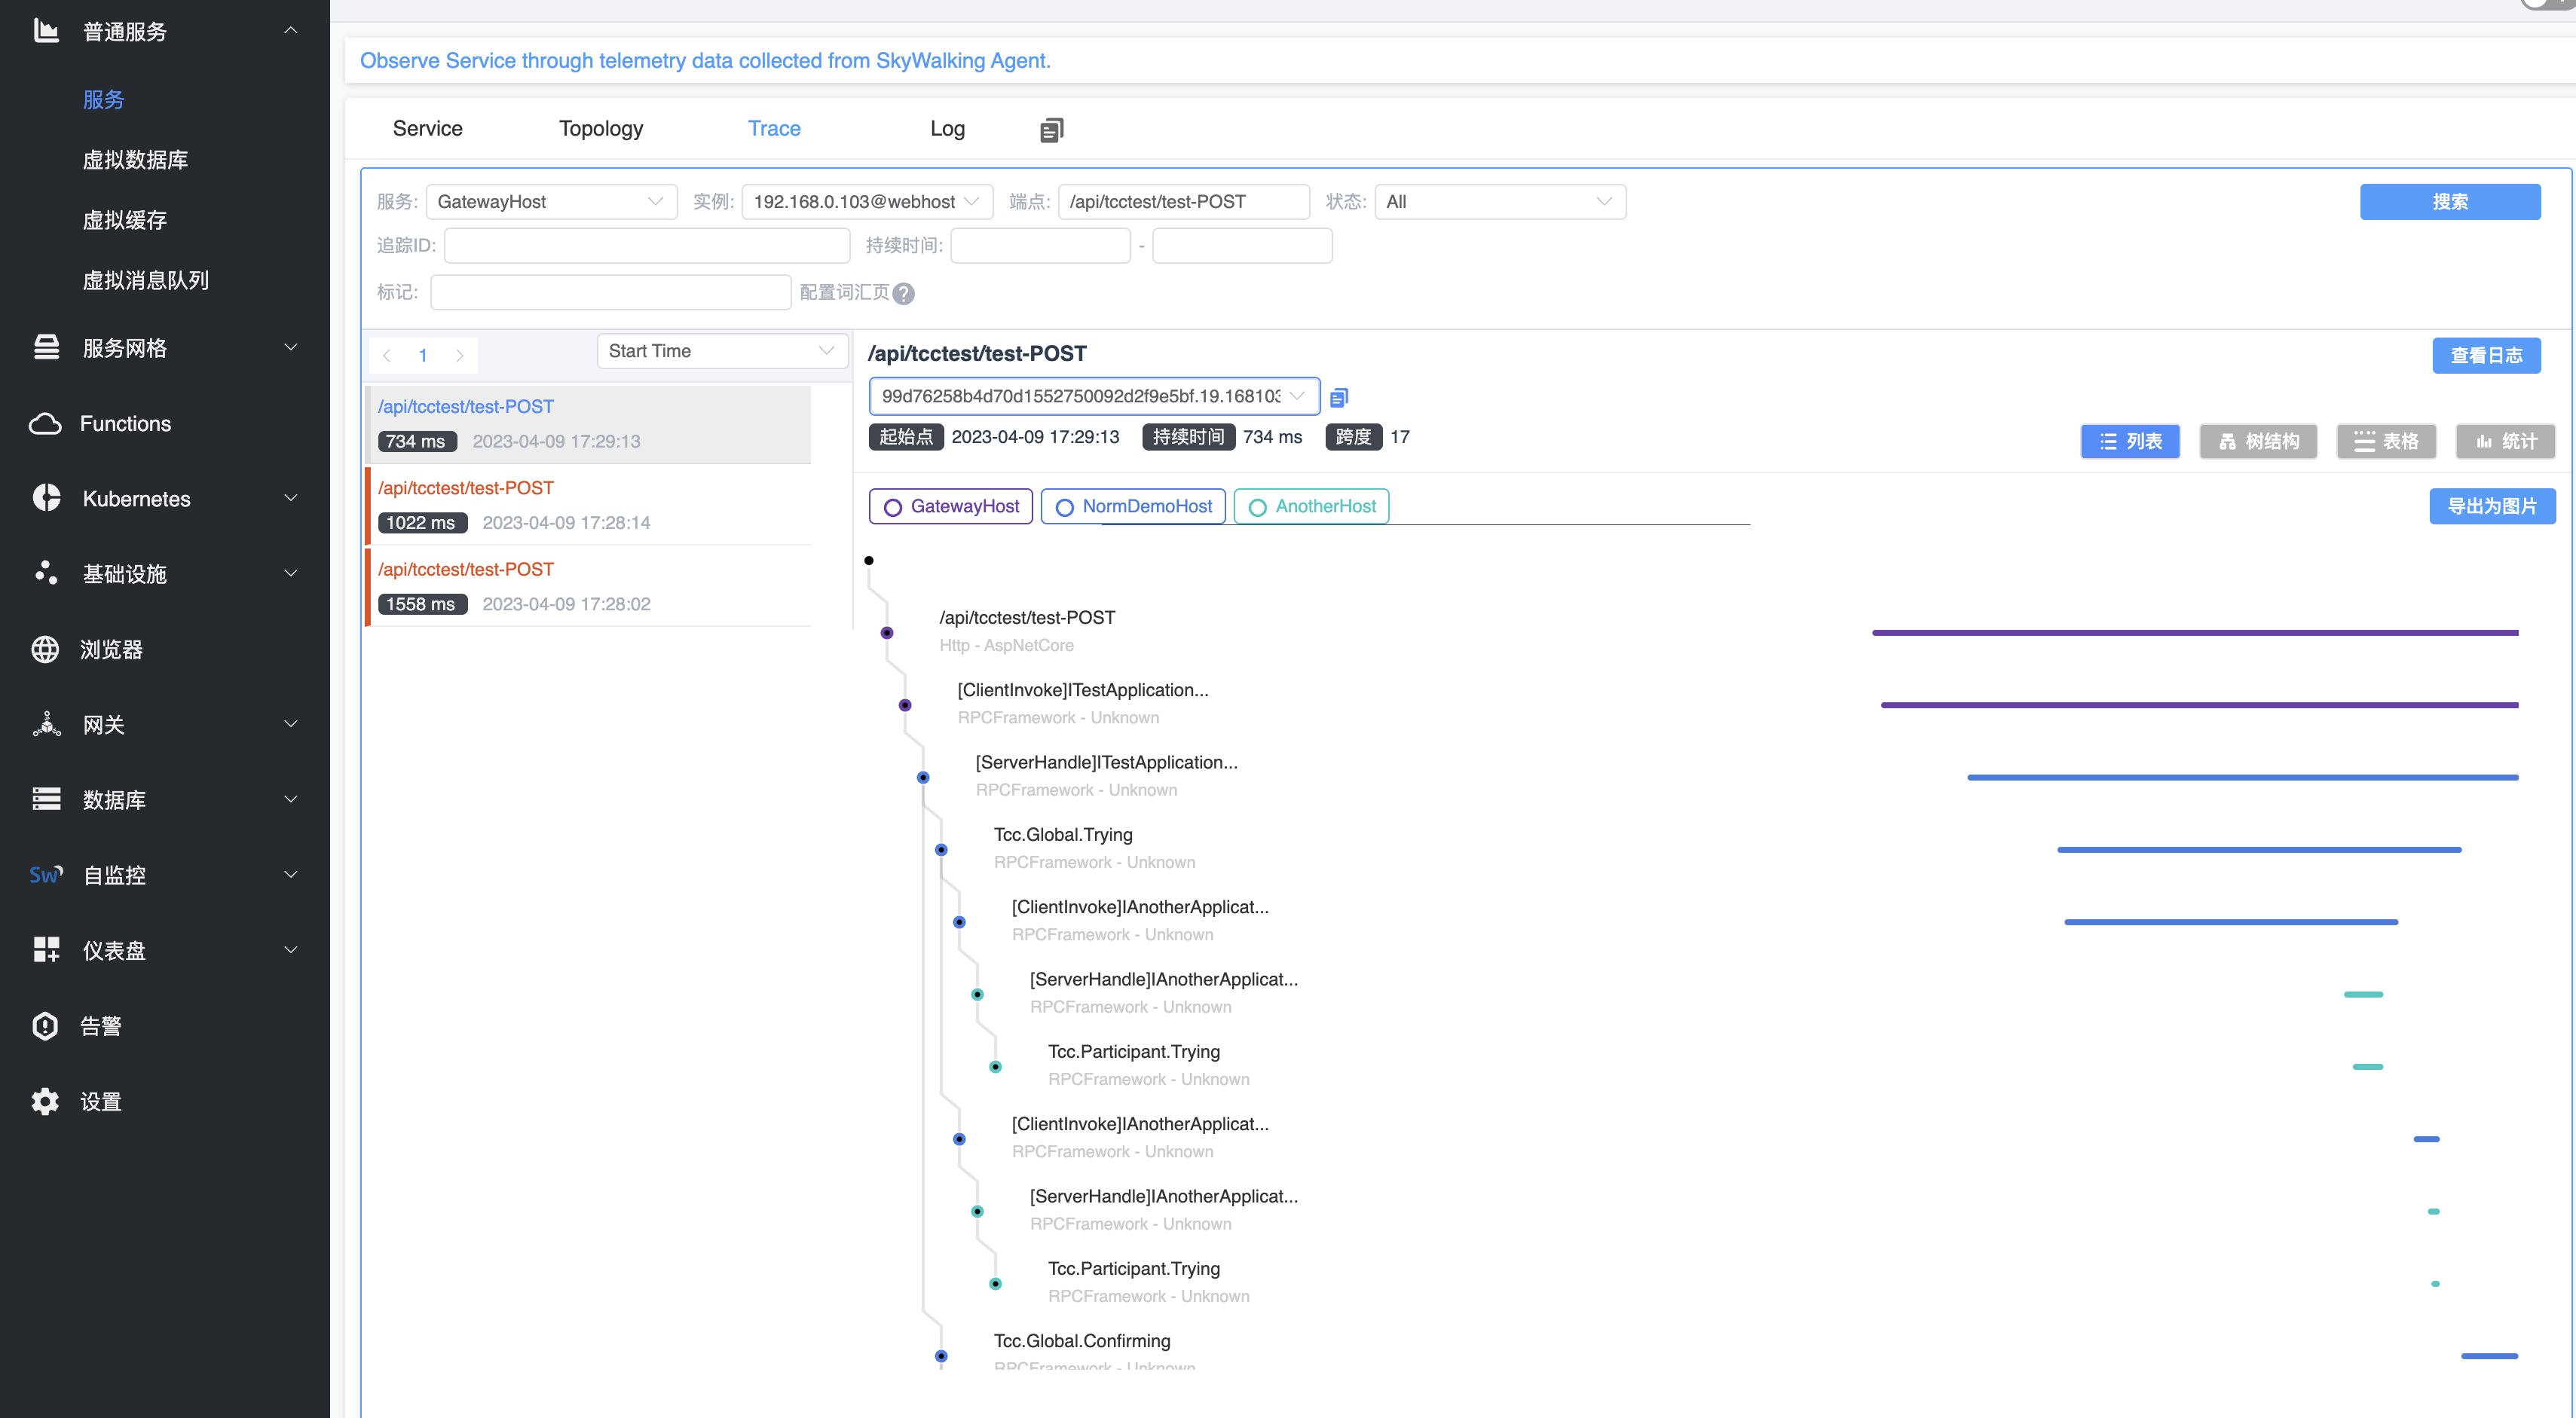Open 虚拟消息队列 menu item
Screen dimensions: 2576x1418
point(146,280)
